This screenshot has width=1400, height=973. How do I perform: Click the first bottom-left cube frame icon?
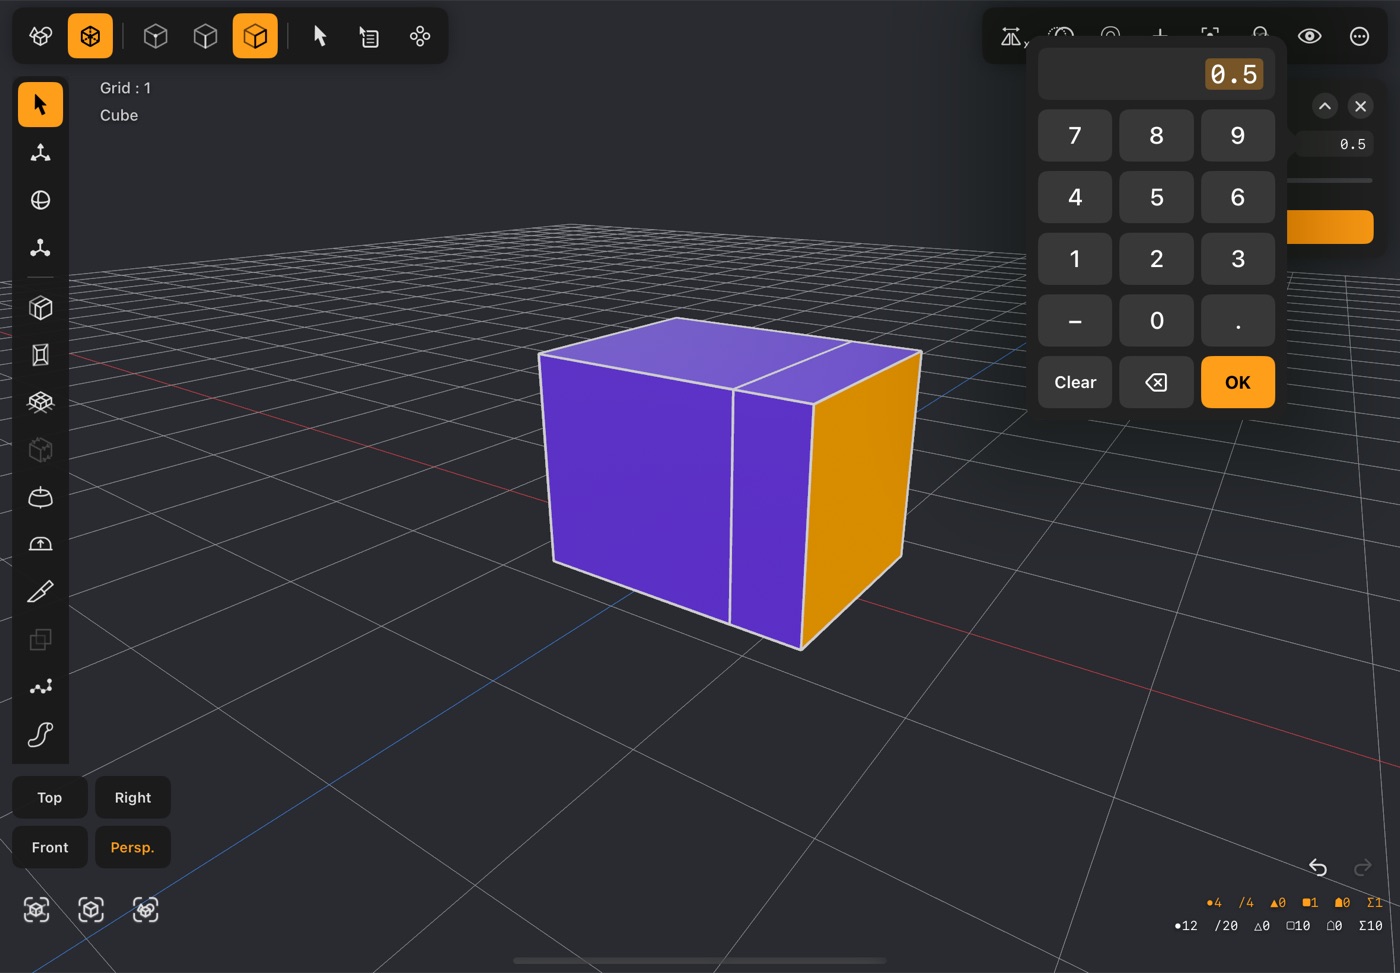(37, 909)
